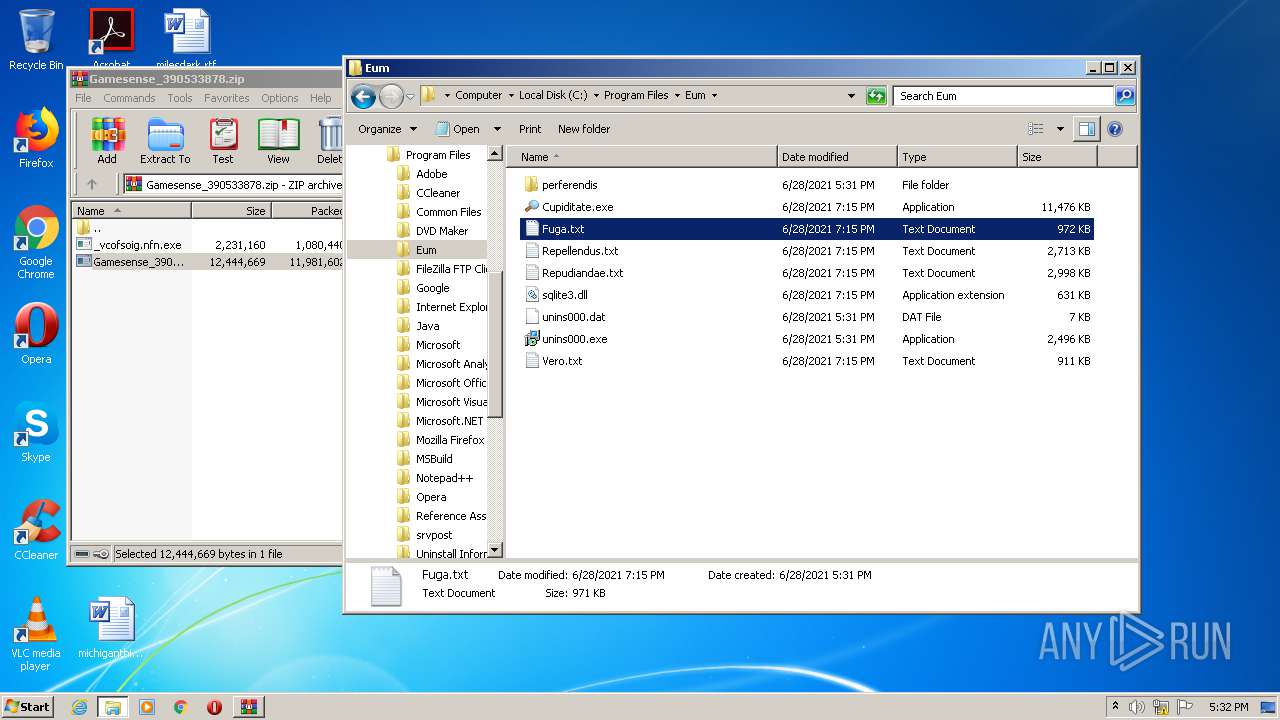
Task: Open the Google Chrome desktop shortcut
Action: [x=36, y=243]
